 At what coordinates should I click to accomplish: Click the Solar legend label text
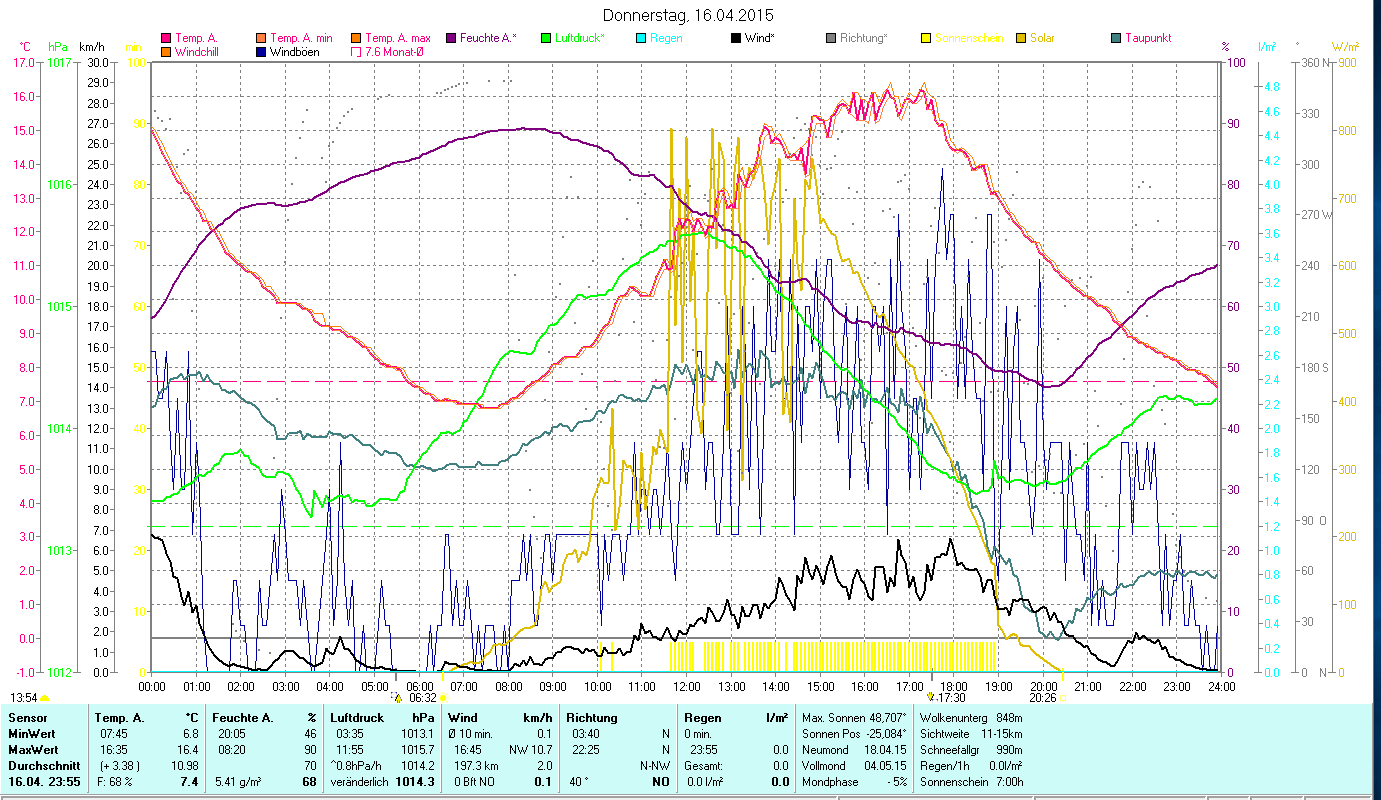1044,38
